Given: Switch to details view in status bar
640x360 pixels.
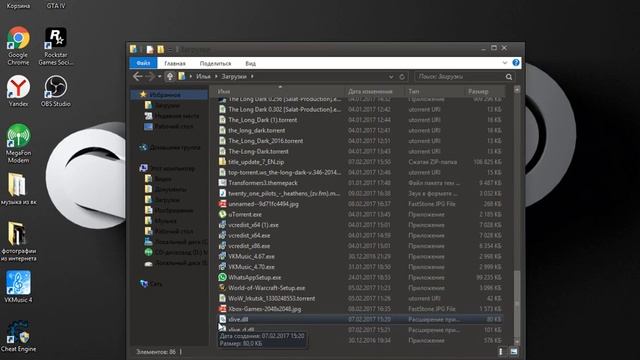Looking at the screenshot, I should click(x=501, y=351).
